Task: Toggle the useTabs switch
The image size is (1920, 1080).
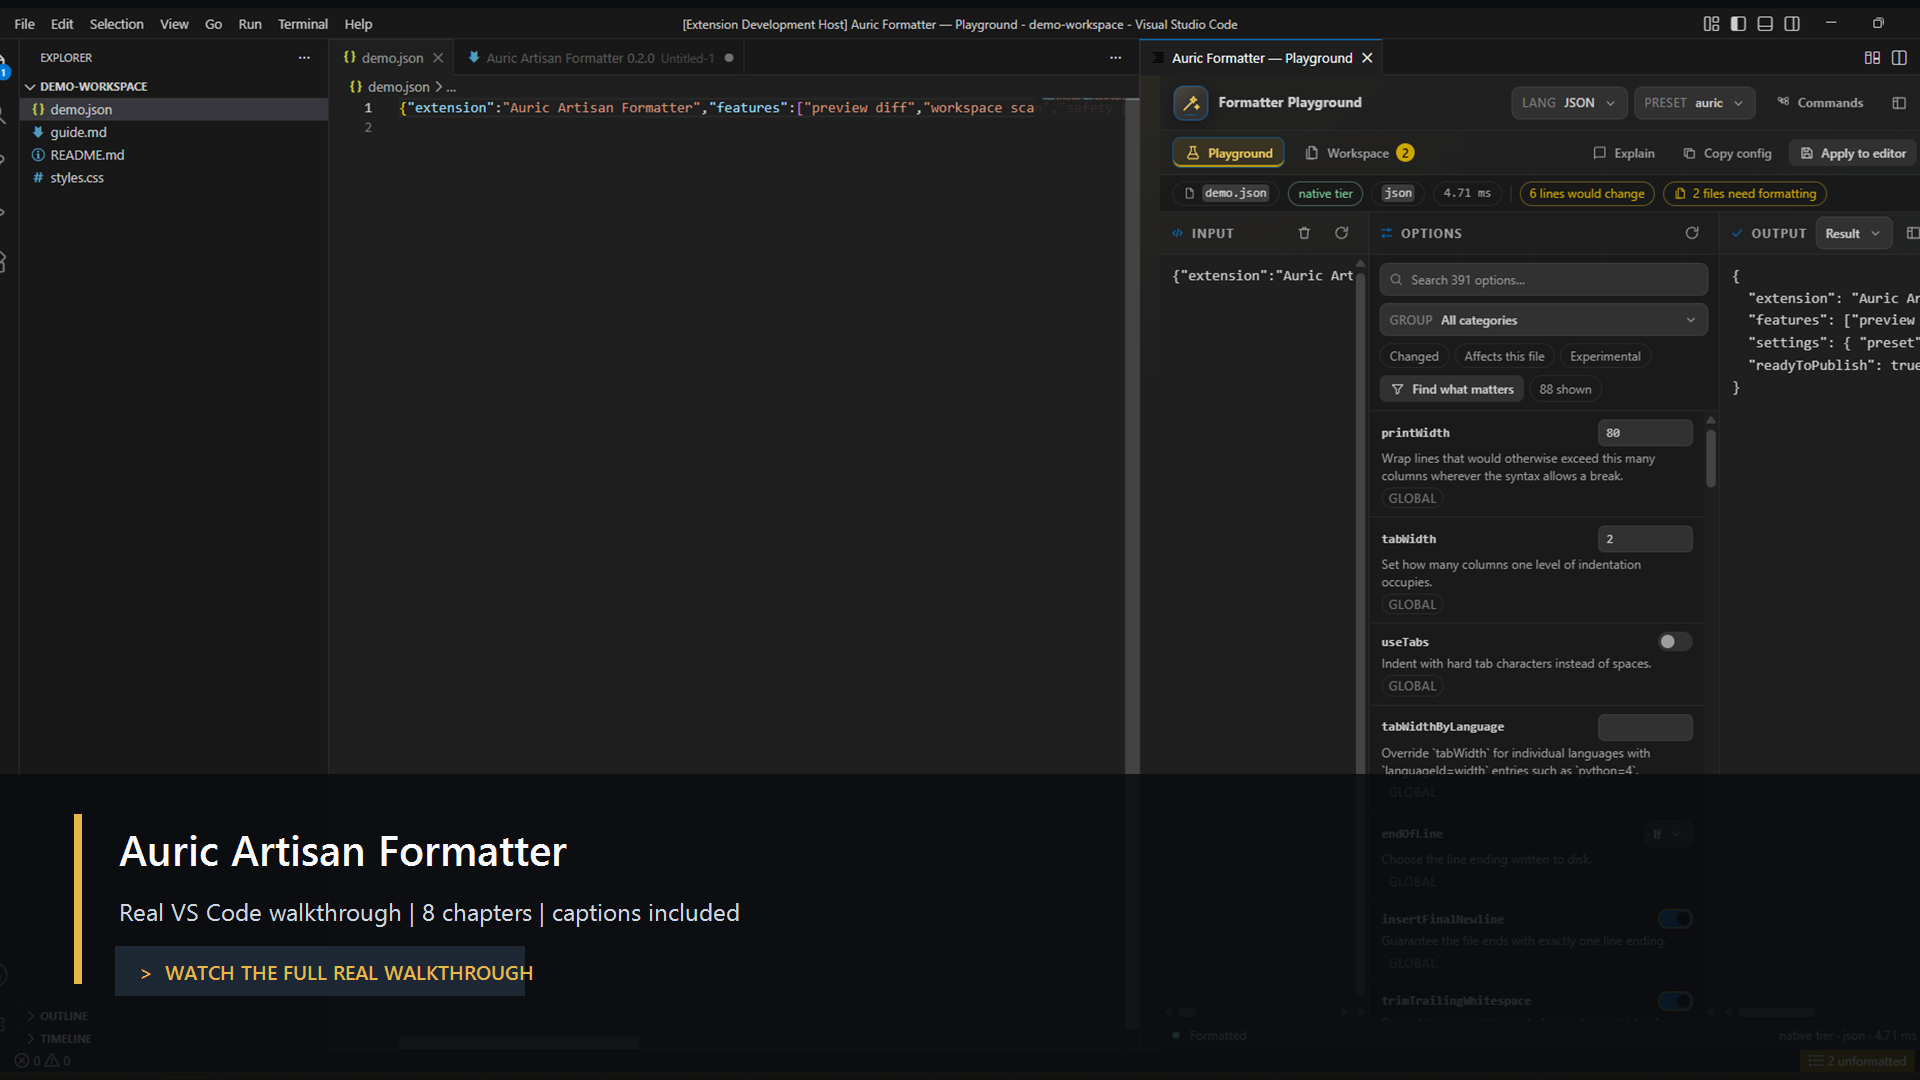Action: pyautogui.click(x=1675, y=642)
